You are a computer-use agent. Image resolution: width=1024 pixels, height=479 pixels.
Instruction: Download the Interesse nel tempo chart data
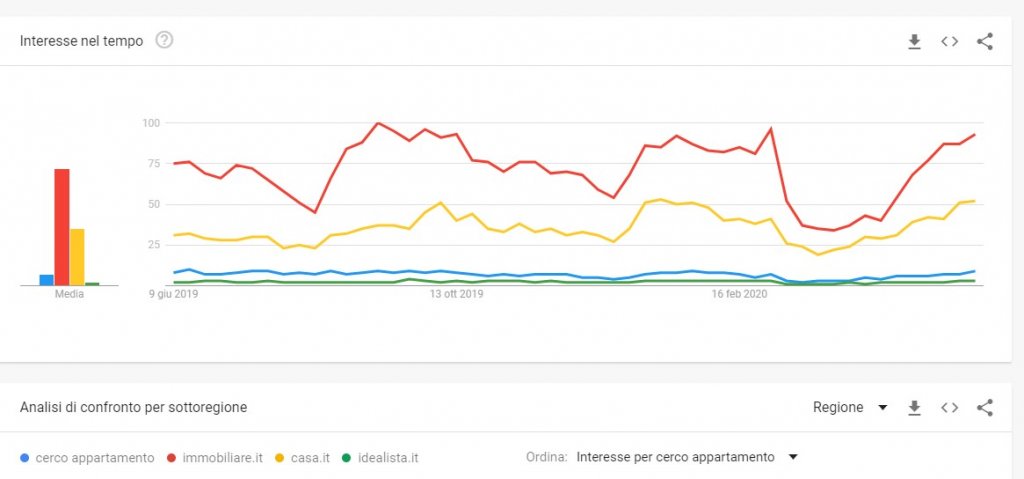coord(914,41)
